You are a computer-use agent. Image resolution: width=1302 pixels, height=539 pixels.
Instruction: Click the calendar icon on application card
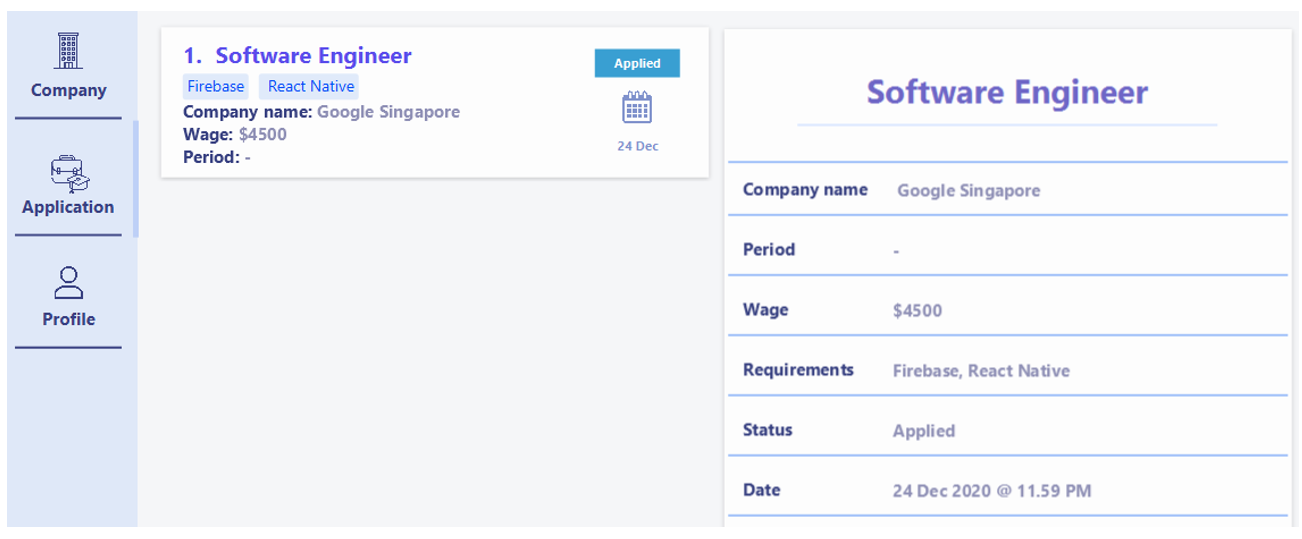637,107
